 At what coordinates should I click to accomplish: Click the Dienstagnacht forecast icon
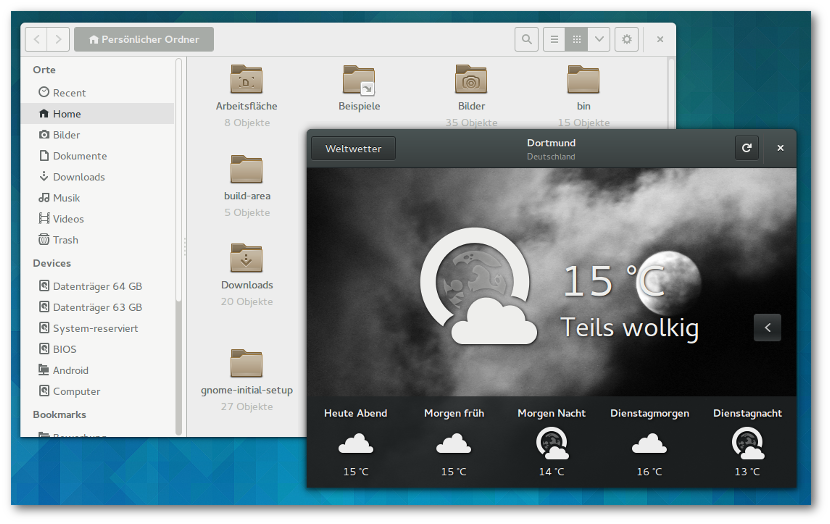[x=747, y=442]
